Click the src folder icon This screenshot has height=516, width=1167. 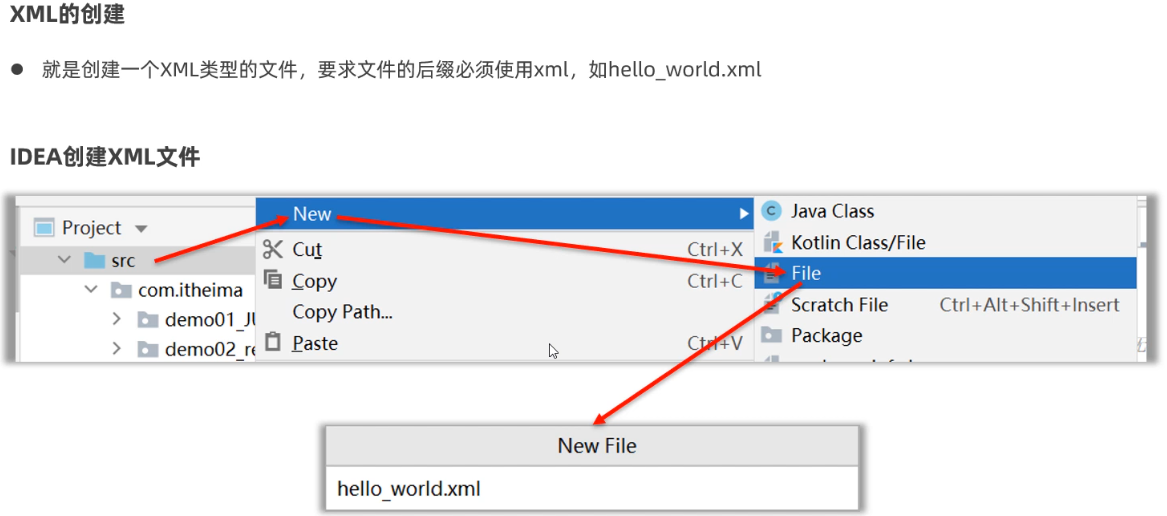point(95,260)
